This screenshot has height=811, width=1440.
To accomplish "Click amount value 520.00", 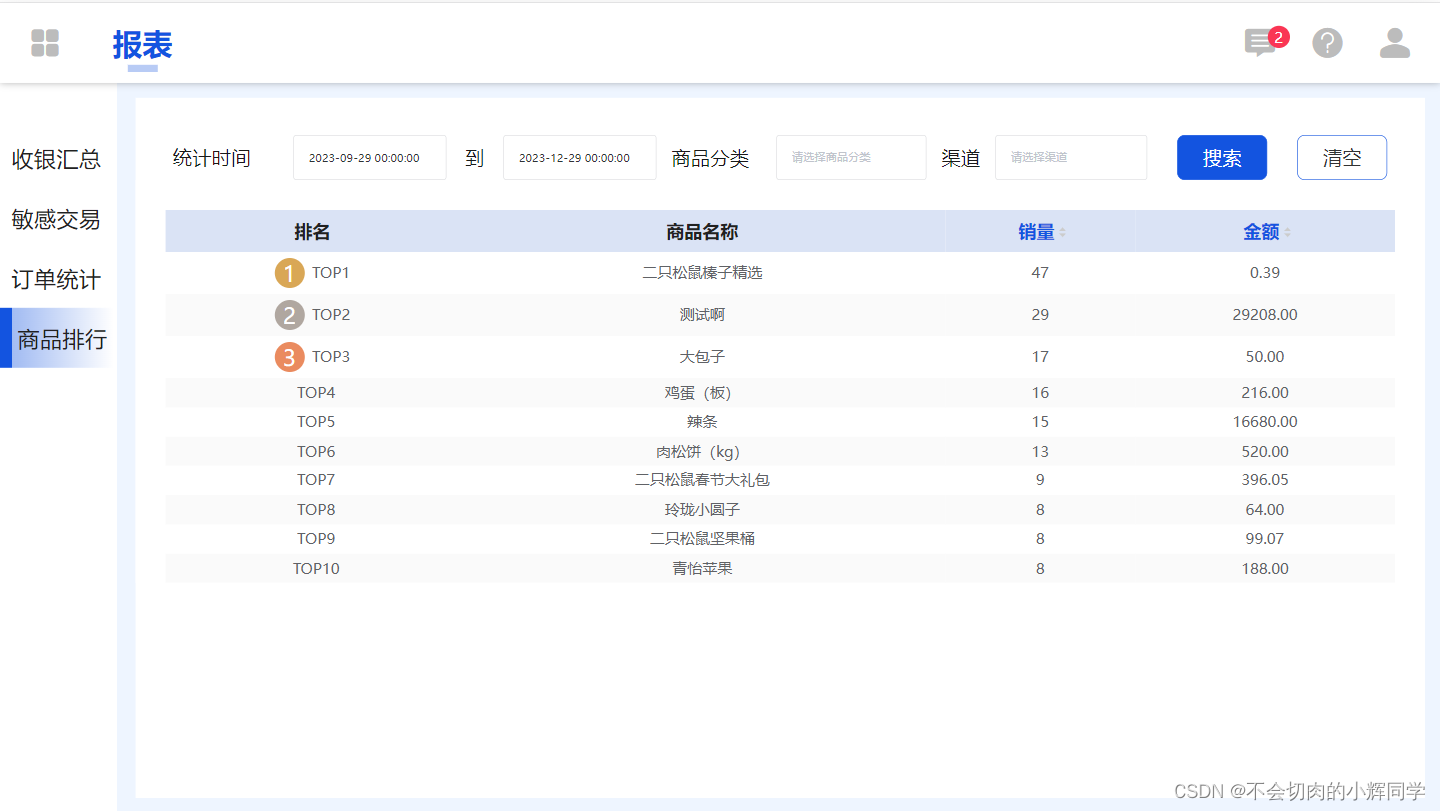I will tap(1265, 452).
